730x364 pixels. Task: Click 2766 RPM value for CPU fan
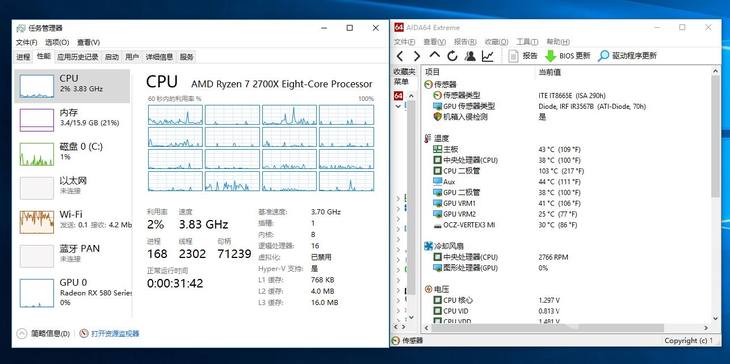[x=553, y=257]
